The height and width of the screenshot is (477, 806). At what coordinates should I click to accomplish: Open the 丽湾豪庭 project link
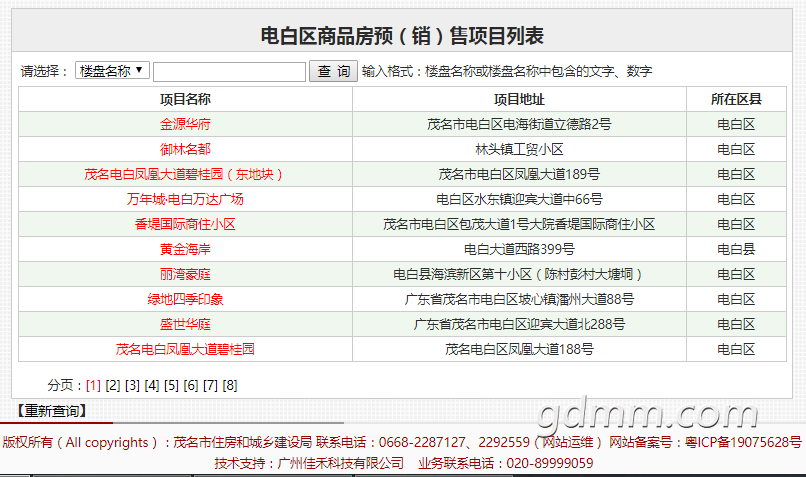pos(185,275)
